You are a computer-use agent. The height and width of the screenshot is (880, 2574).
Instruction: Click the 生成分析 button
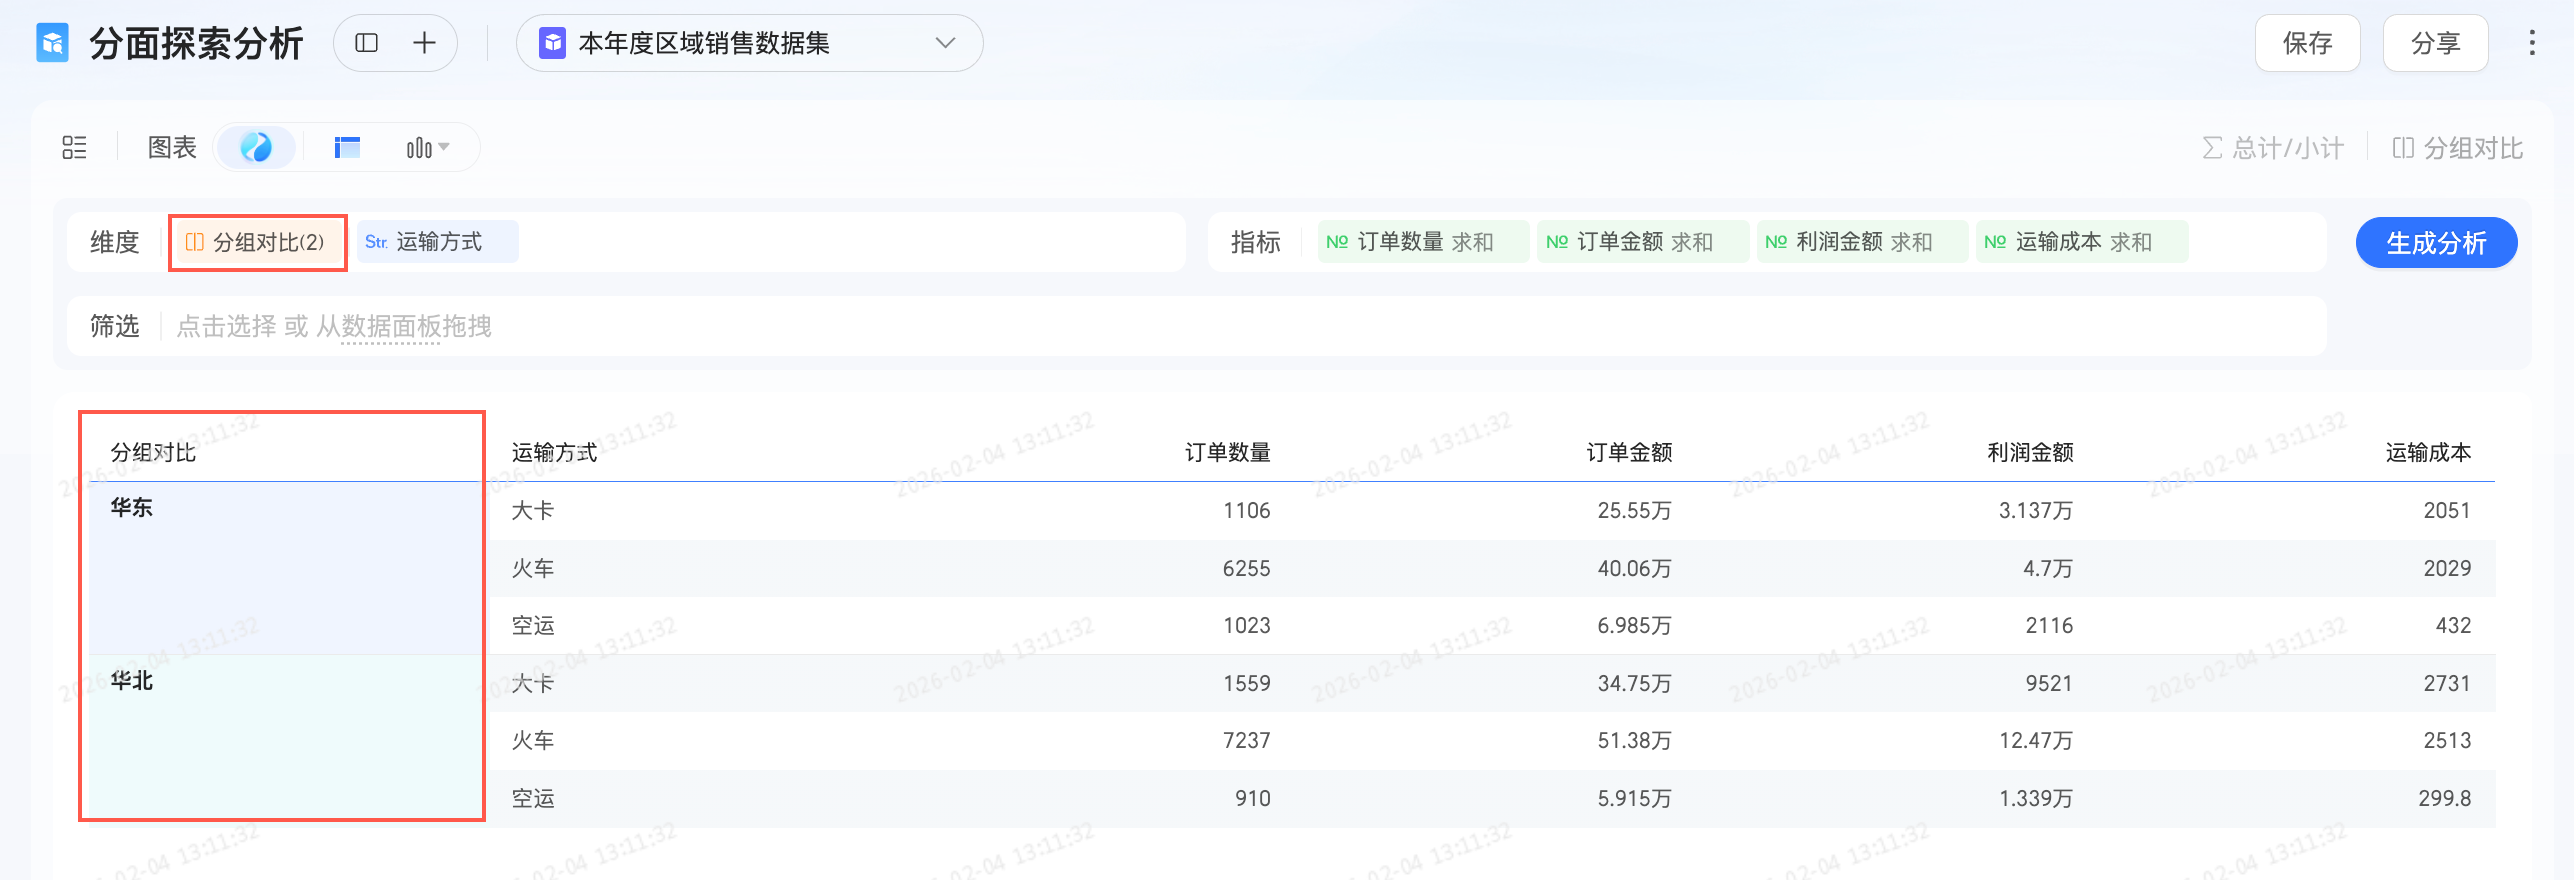pyautogui.click(x=2436, y=243)
